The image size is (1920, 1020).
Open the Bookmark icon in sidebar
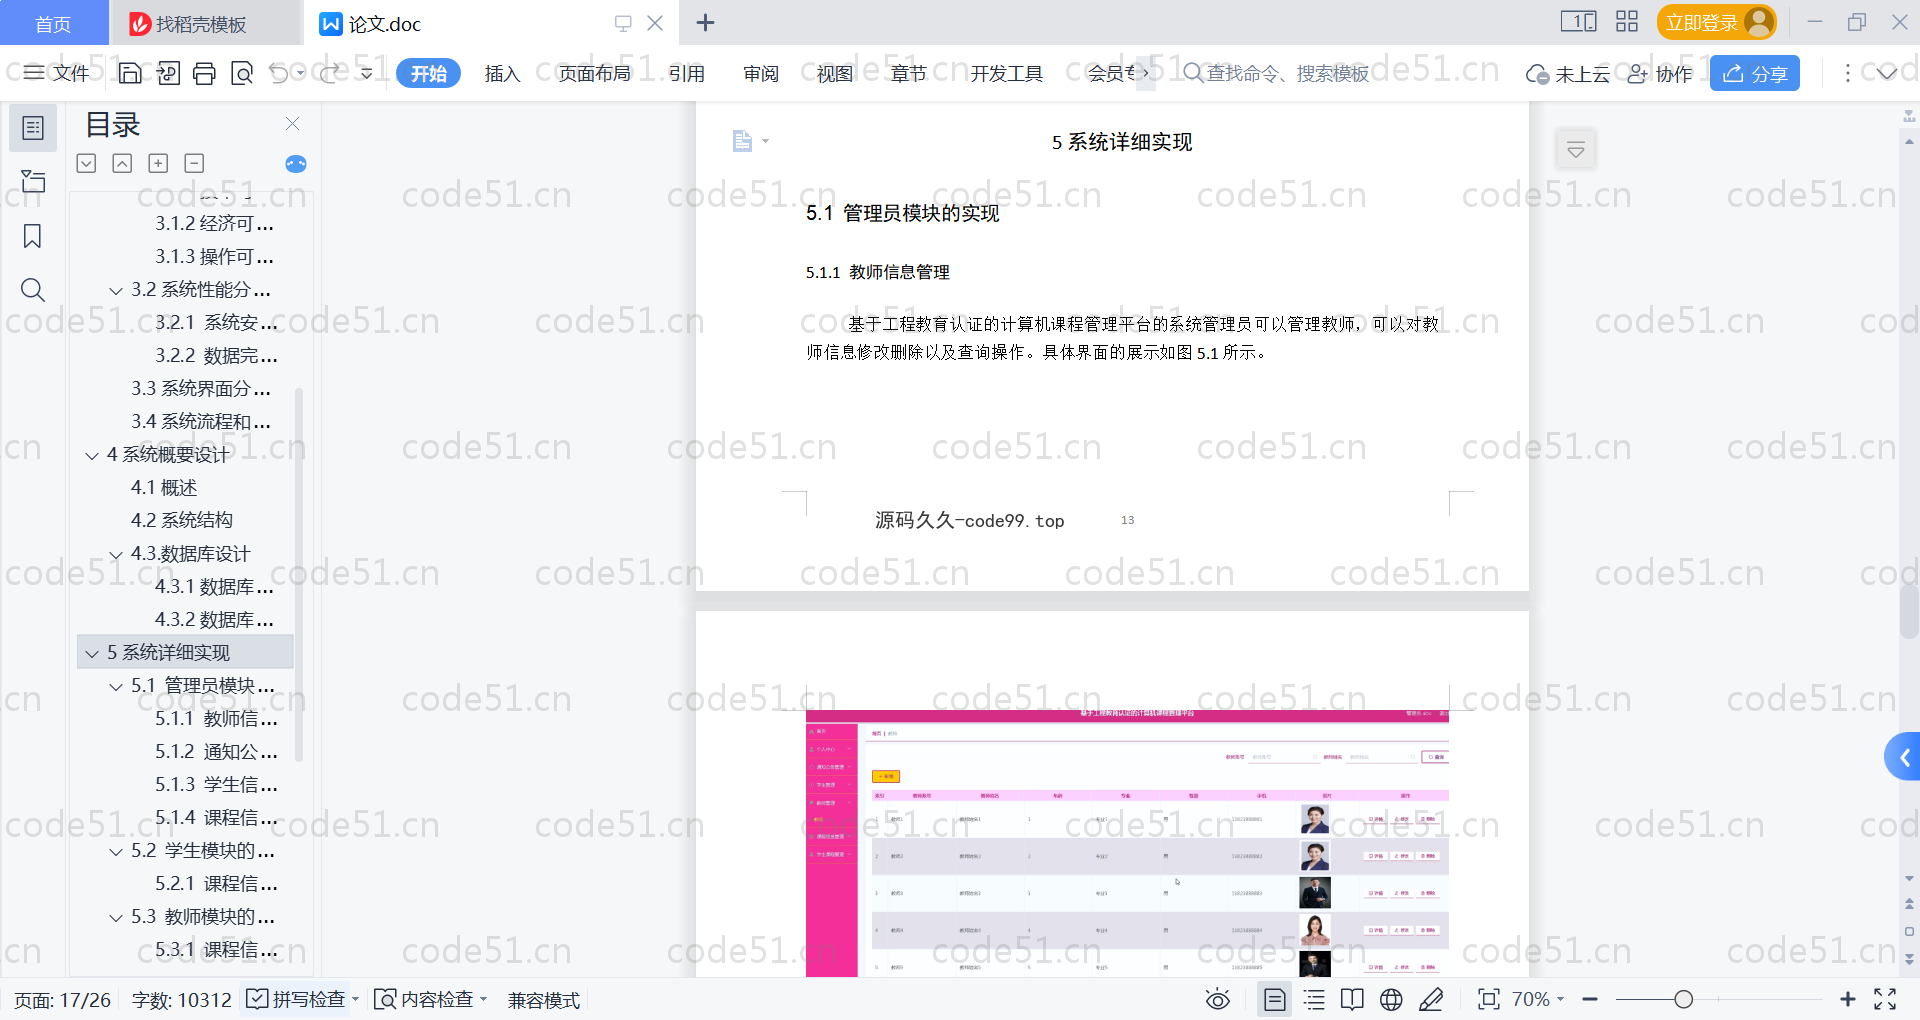[x=33, y=236]
